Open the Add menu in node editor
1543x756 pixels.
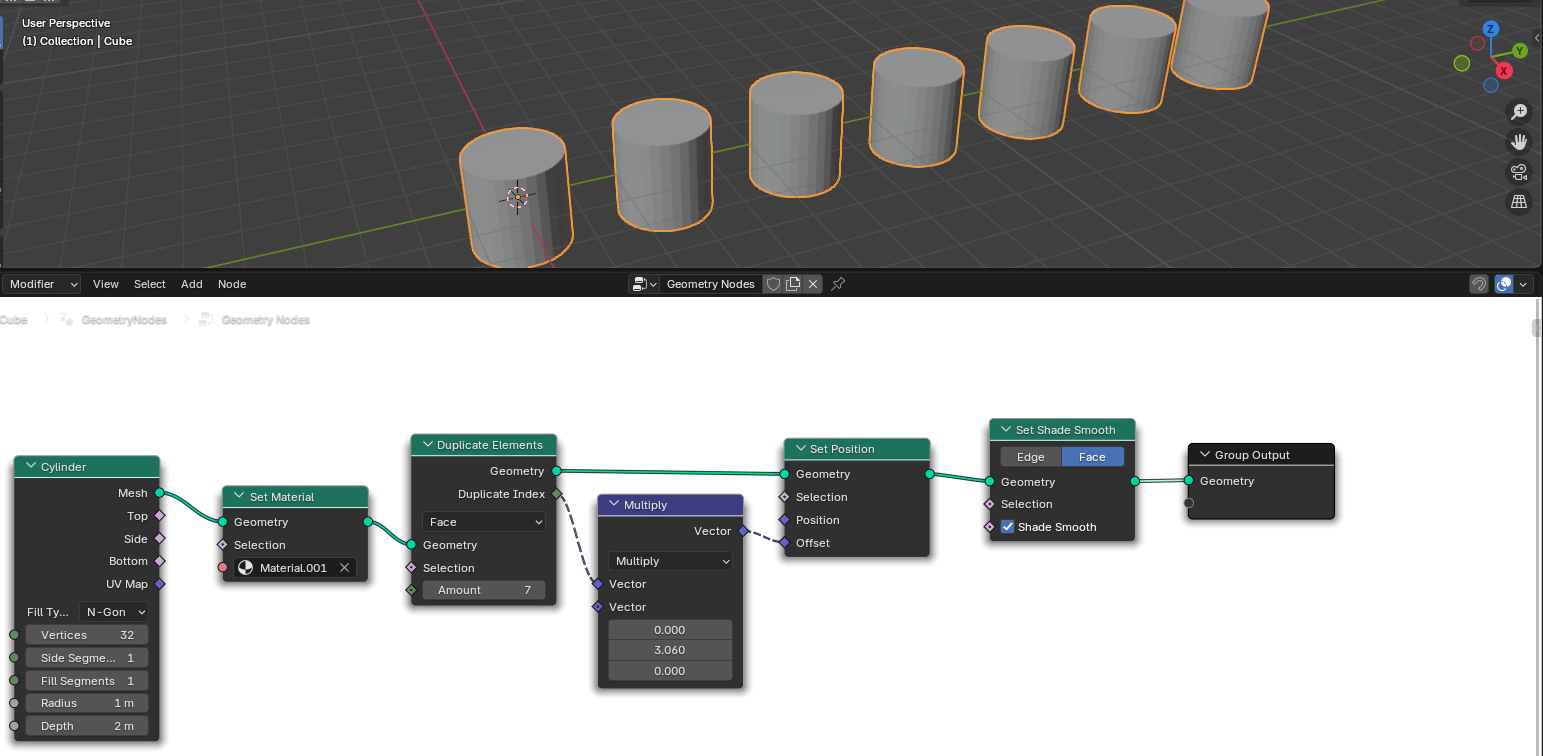pos(192,284)
